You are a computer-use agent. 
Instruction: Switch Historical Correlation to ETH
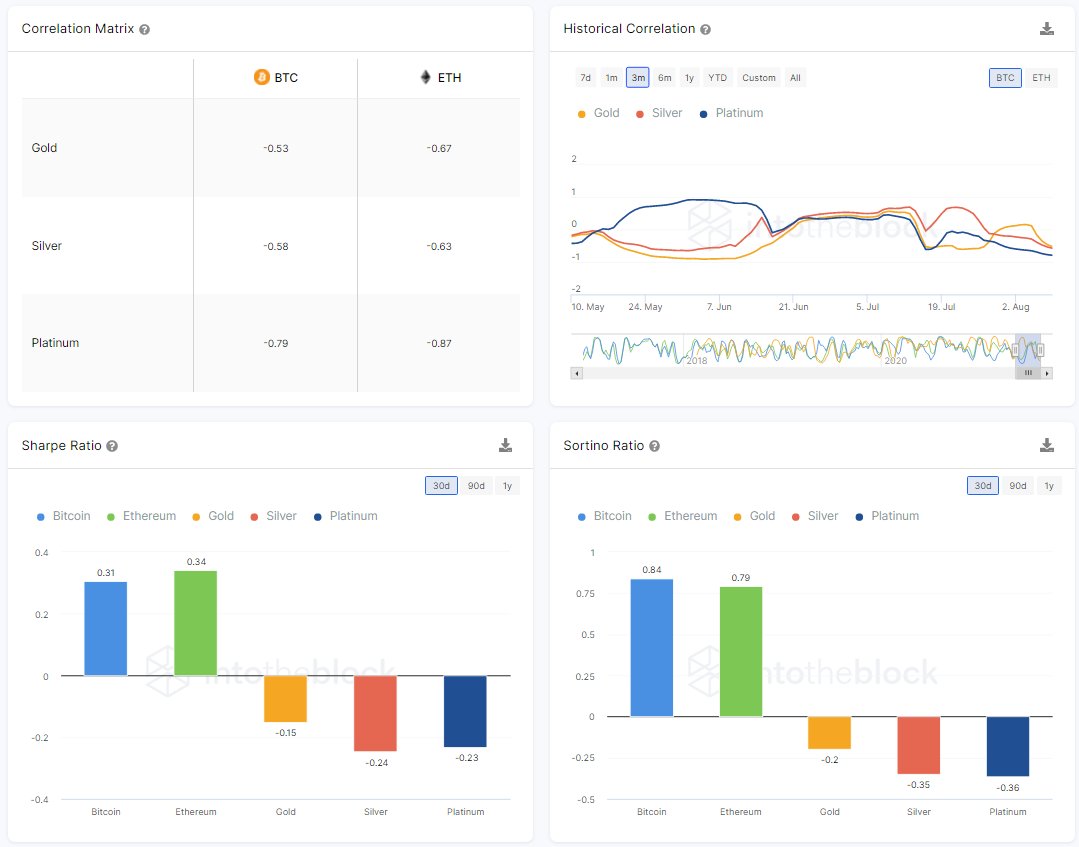[x=1041, y=78]
